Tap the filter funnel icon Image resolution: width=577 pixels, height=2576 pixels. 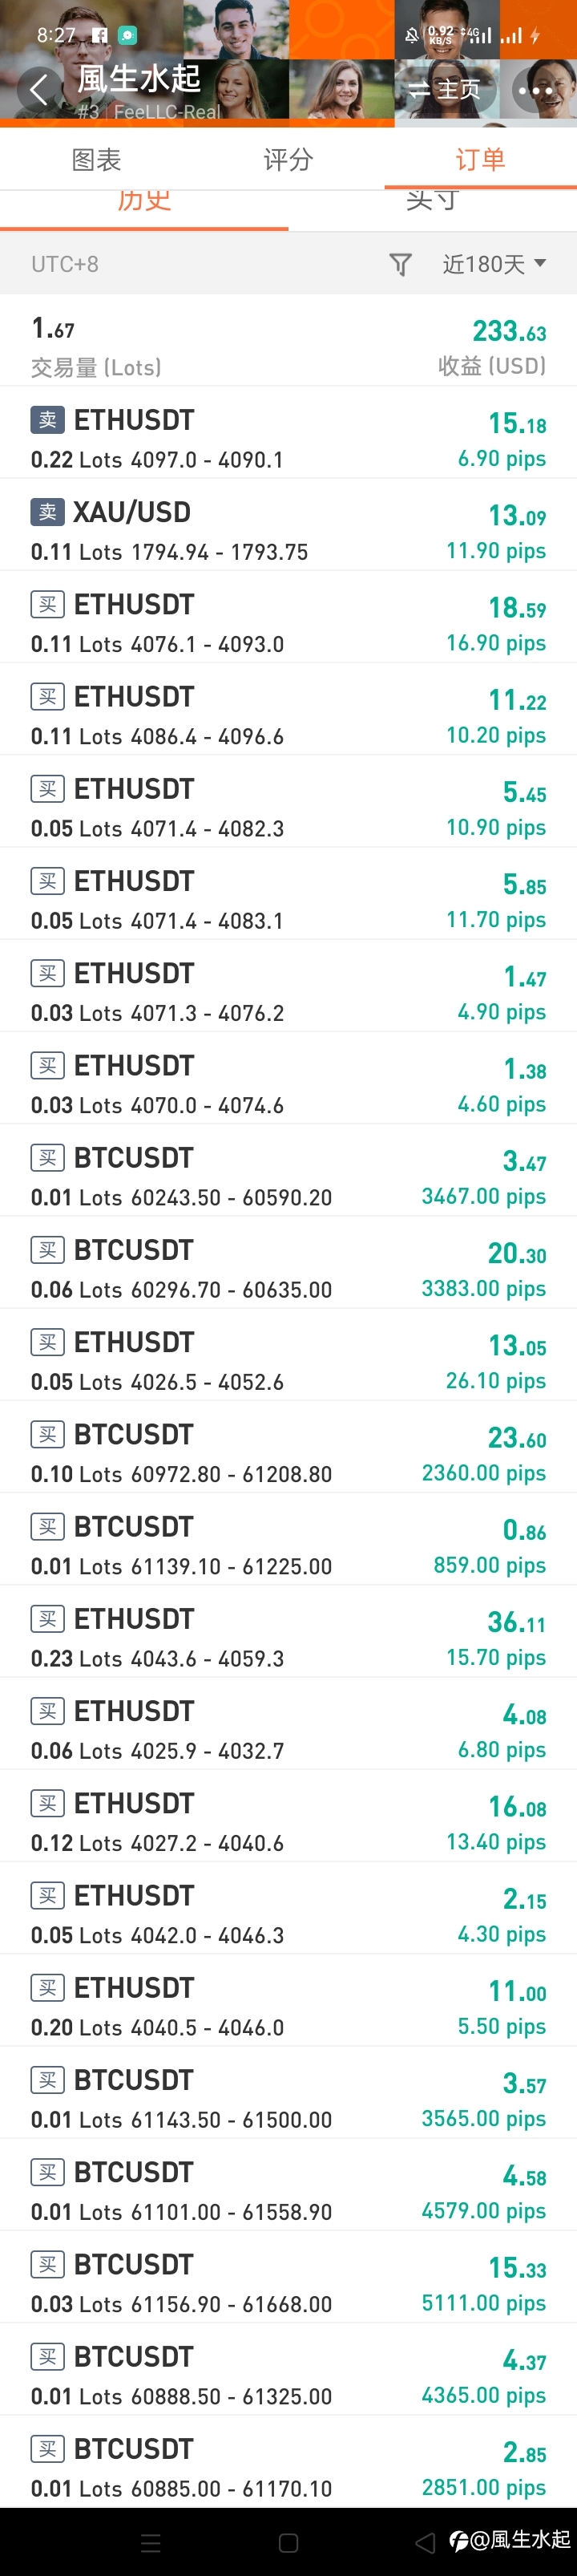click(400, 264)
